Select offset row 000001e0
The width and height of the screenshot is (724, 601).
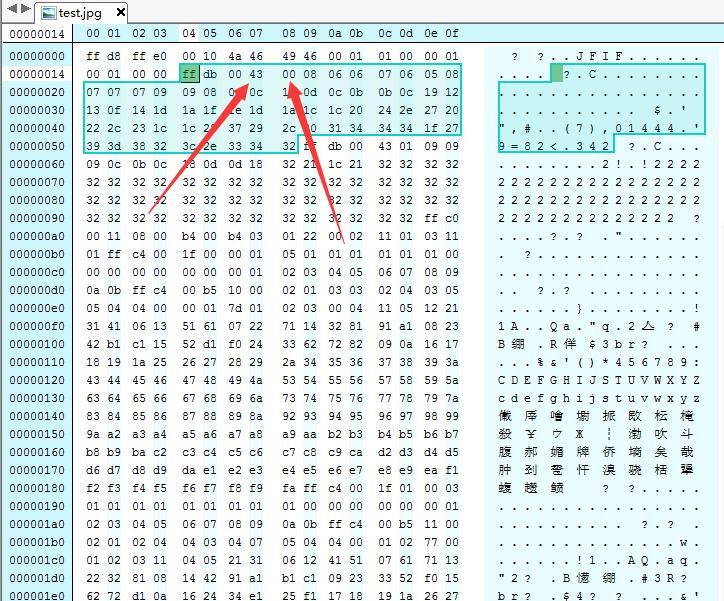tap(37, 596)
